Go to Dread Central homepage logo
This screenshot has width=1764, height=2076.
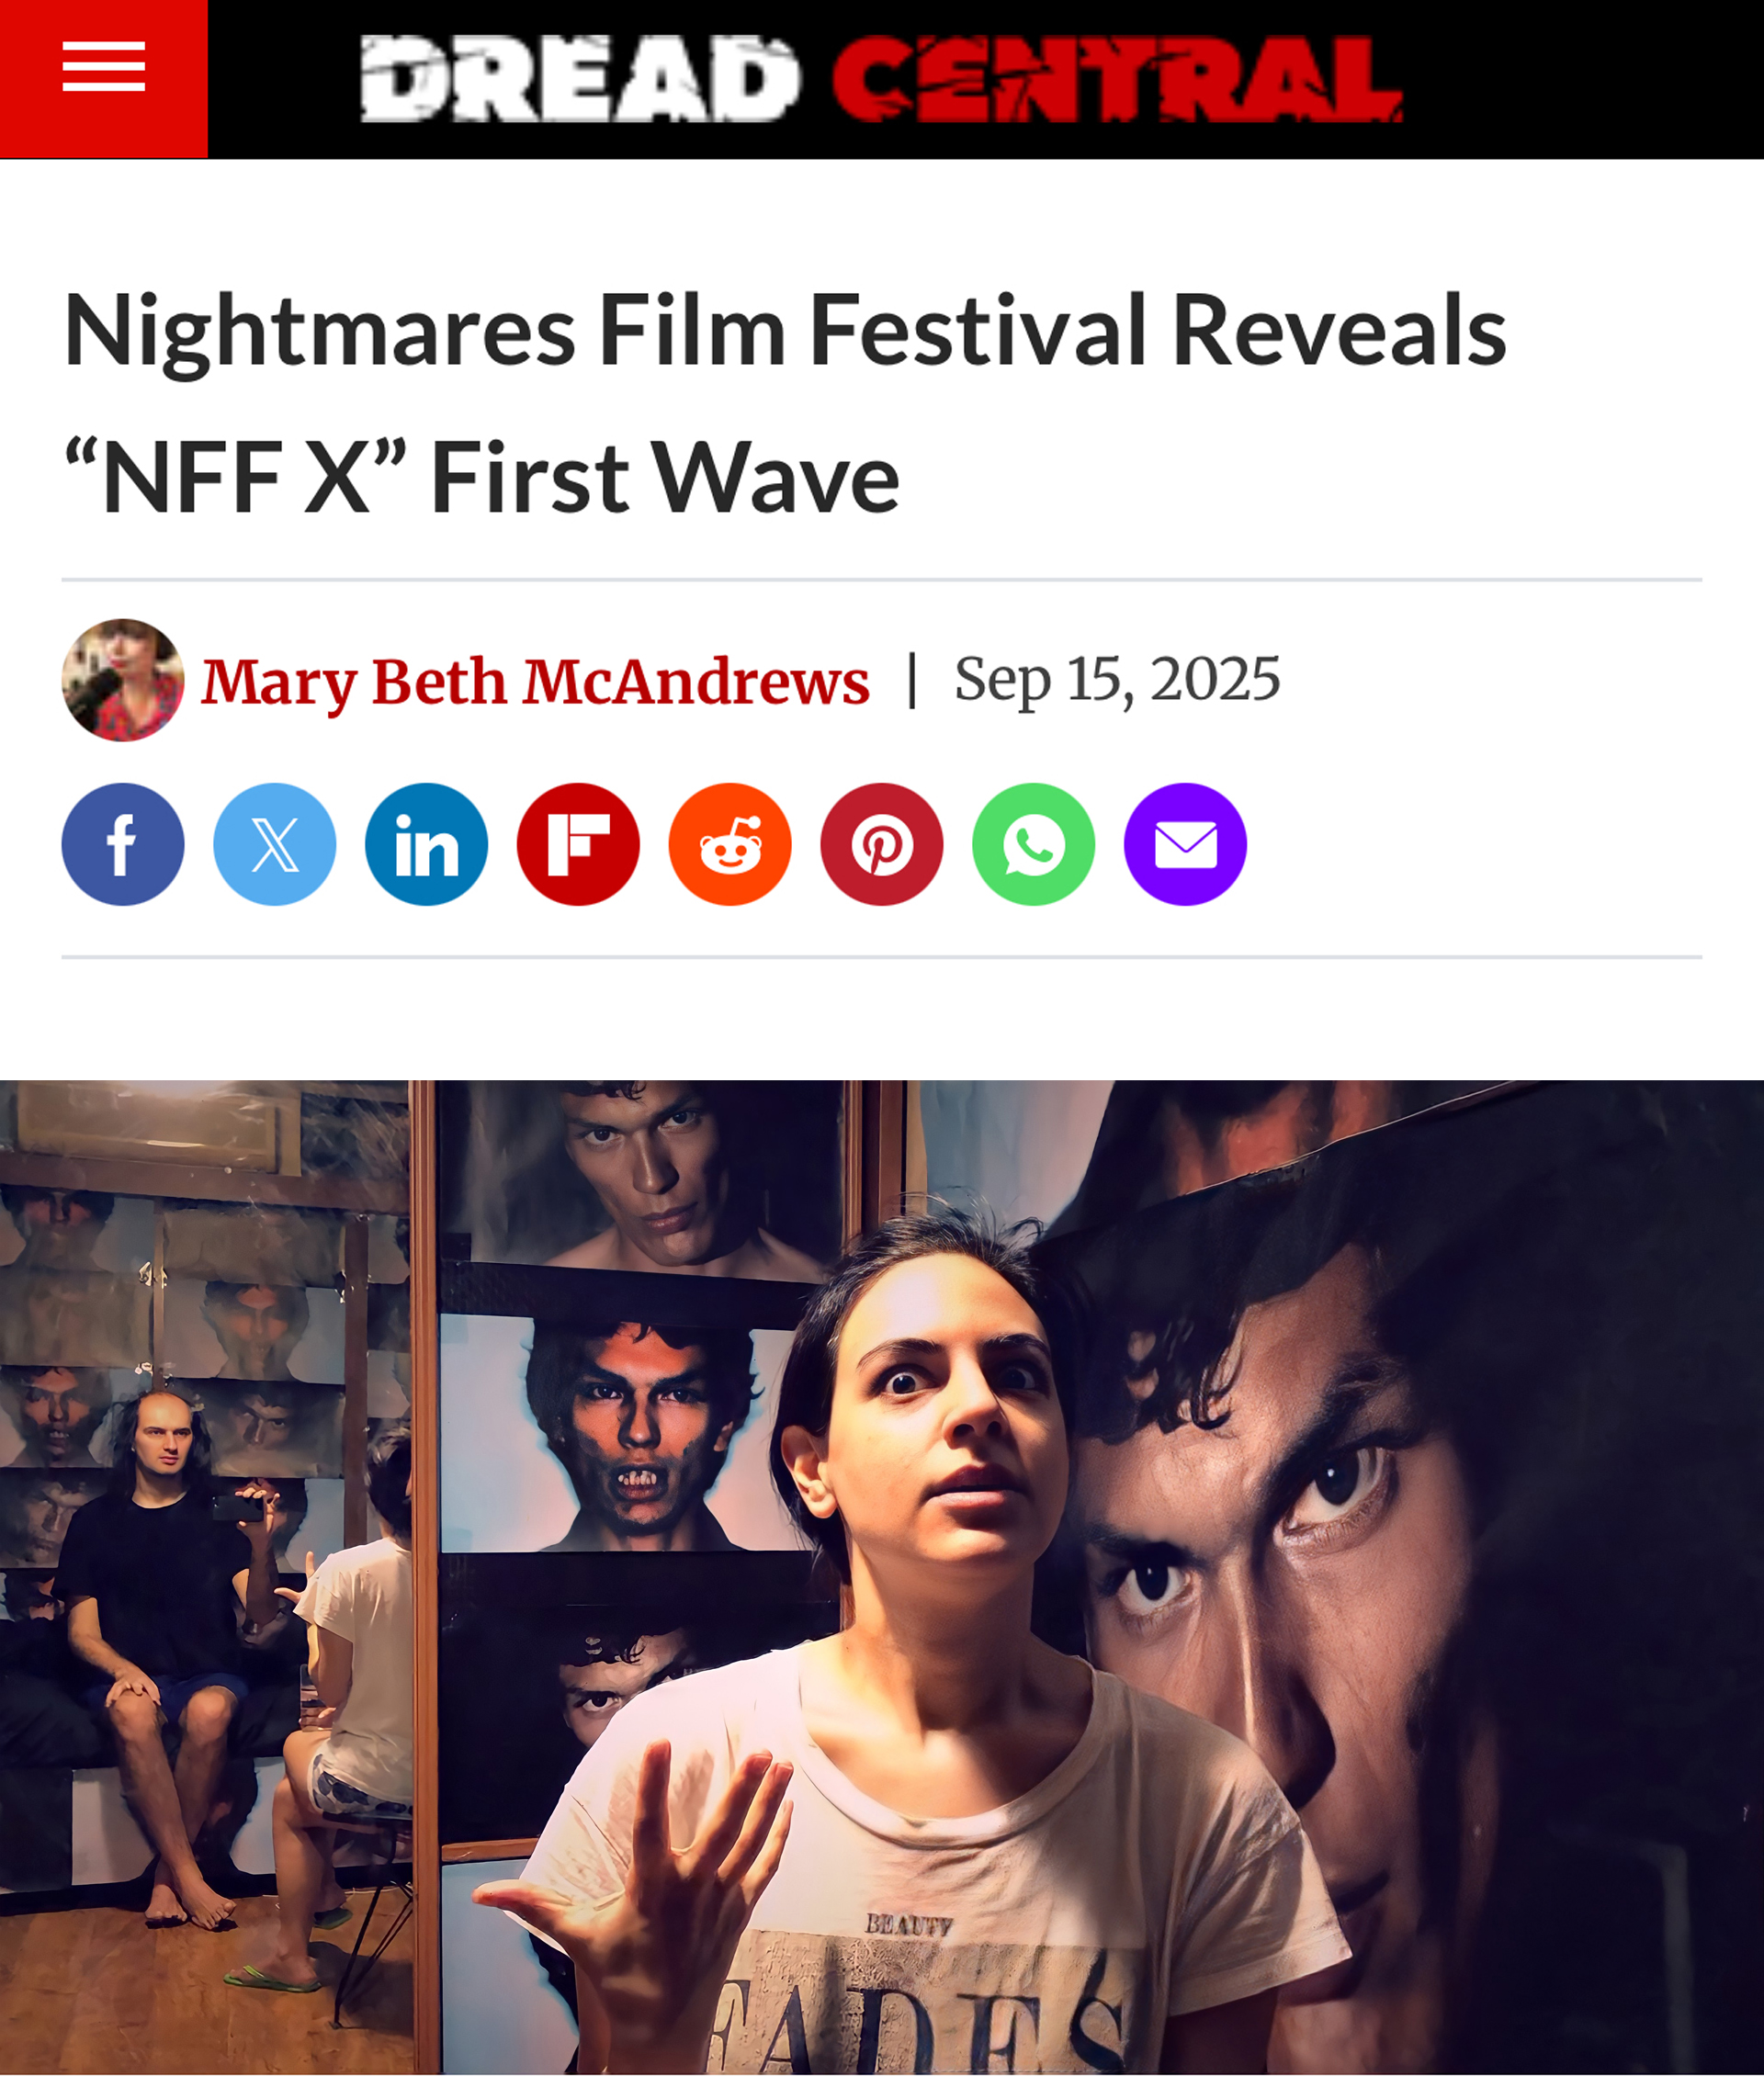coord(881,79)
